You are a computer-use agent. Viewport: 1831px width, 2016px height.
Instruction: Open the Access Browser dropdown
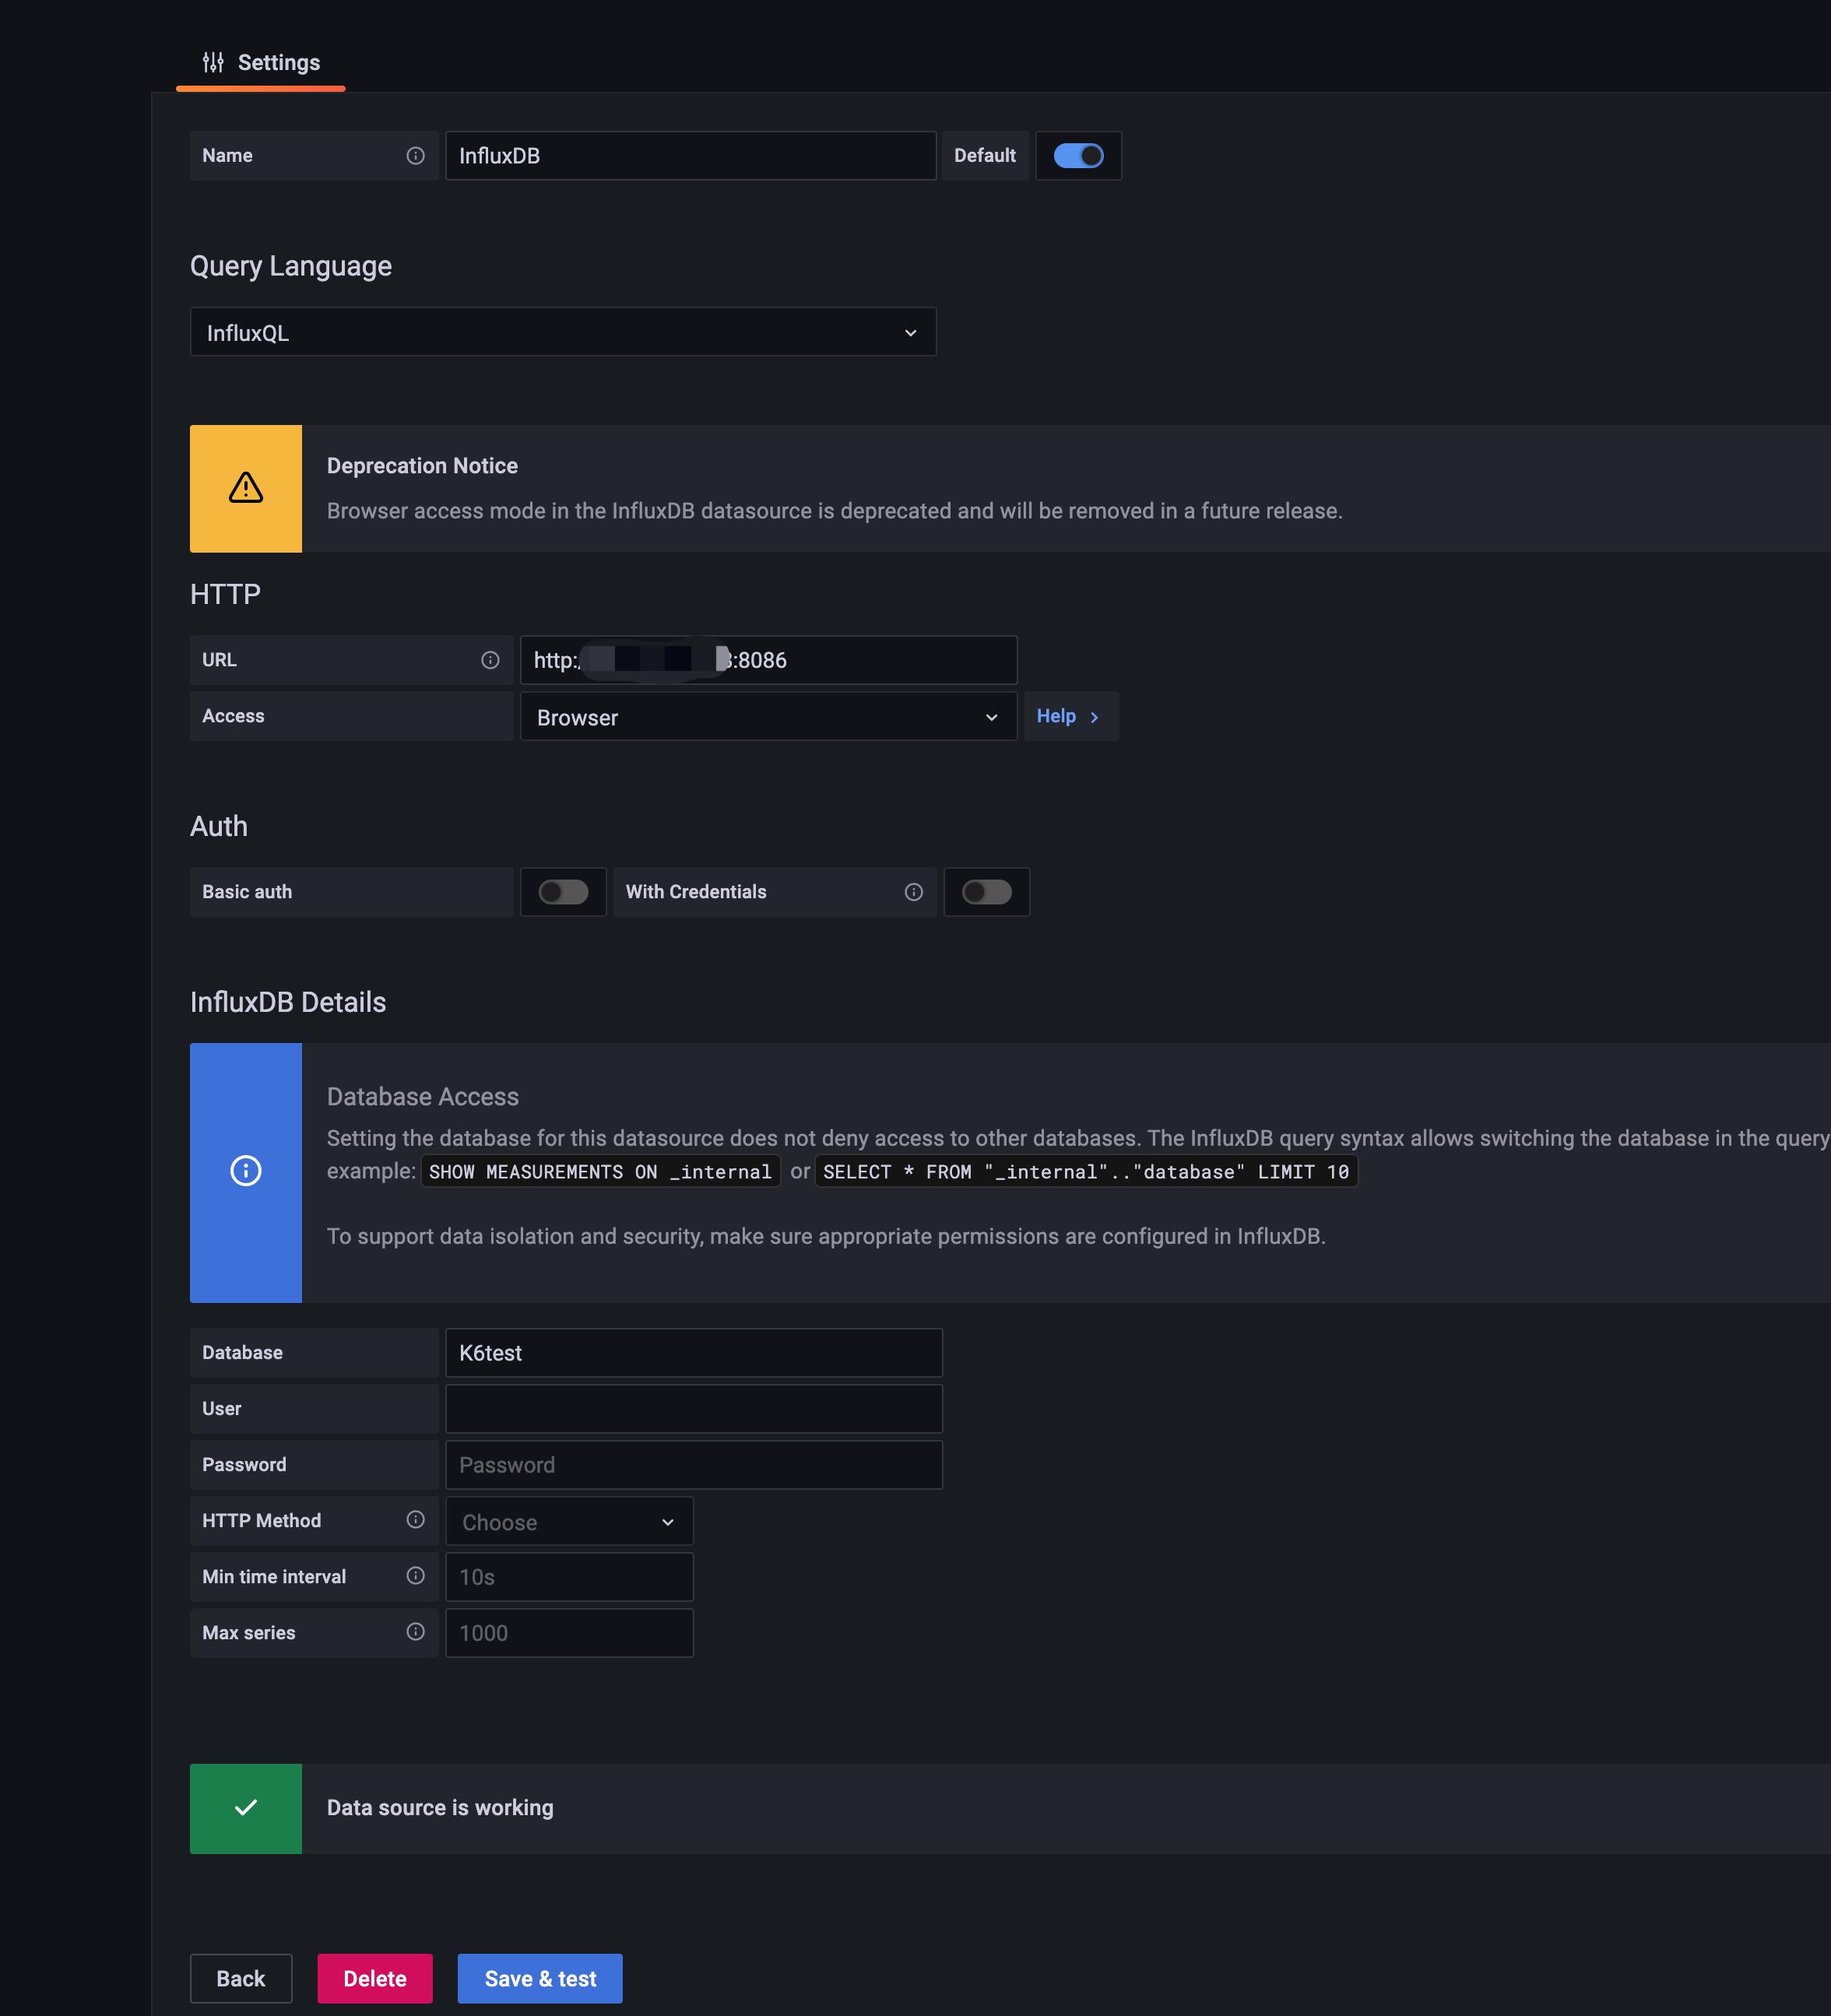point(768,717)
